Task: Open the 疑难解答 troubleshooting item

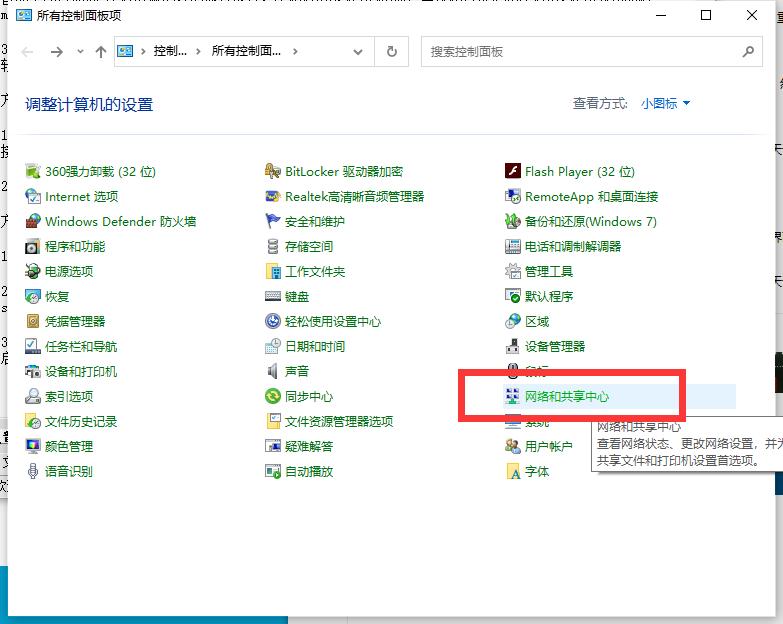Action: pos(309,447)
